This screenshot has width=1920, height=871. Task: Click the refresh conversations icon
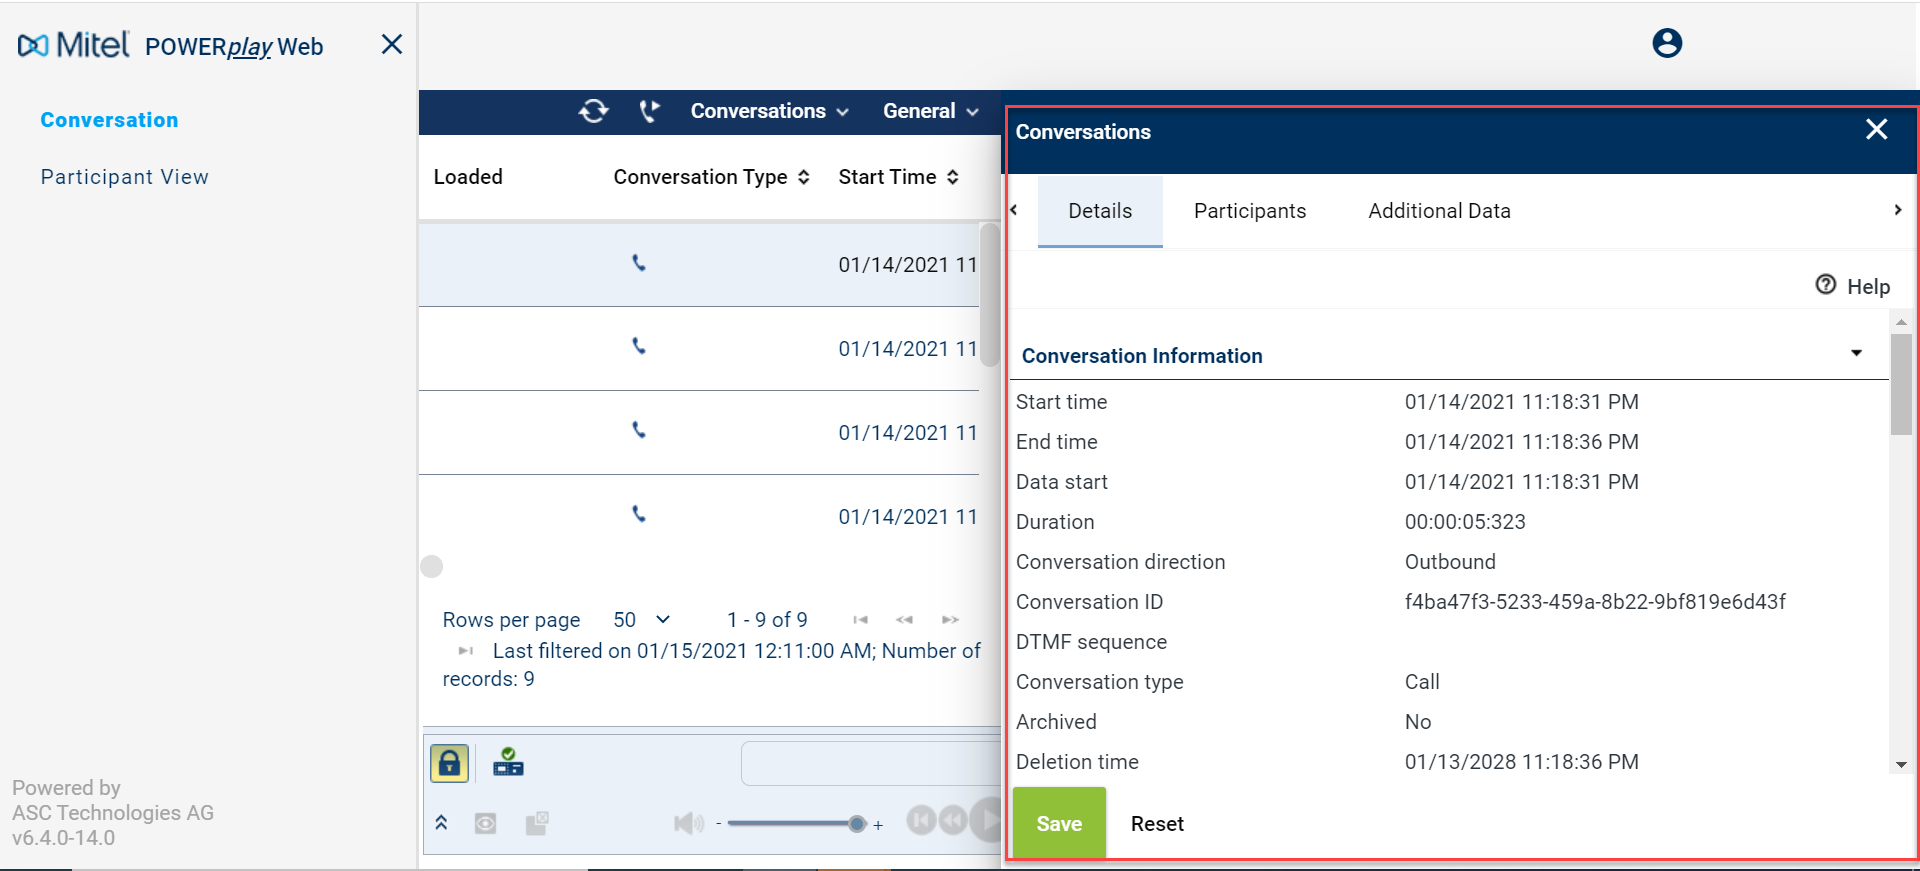[593, 111]
